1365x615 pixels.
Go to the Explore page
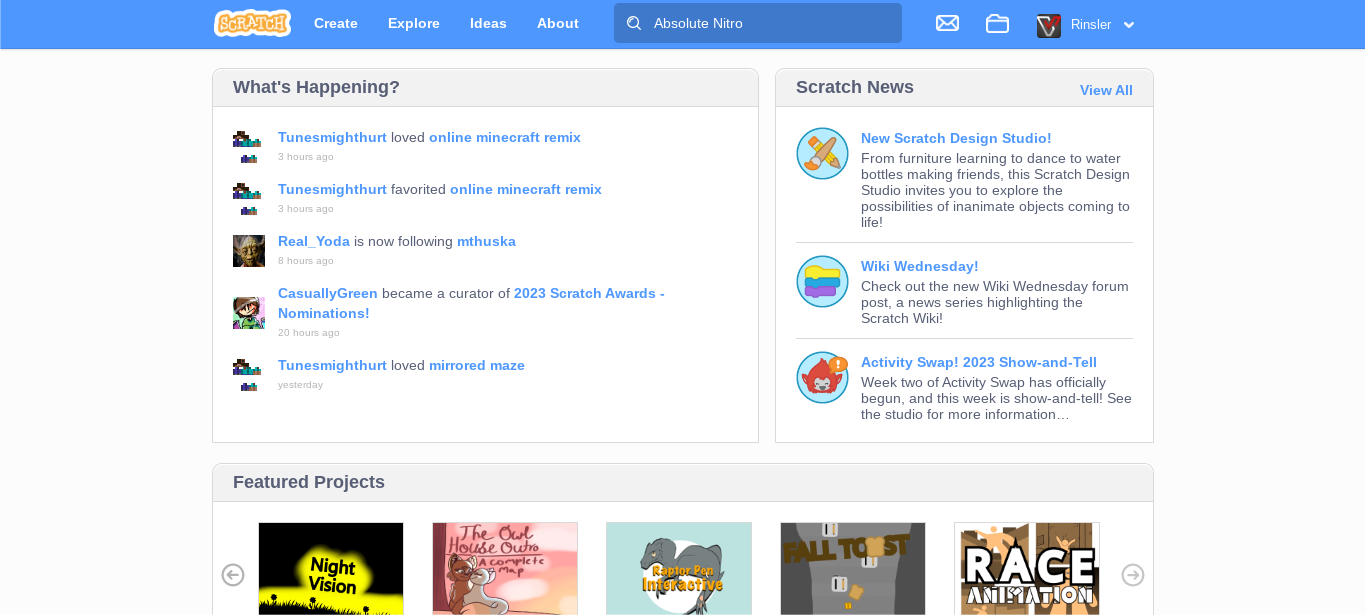(x=414, y=23)
